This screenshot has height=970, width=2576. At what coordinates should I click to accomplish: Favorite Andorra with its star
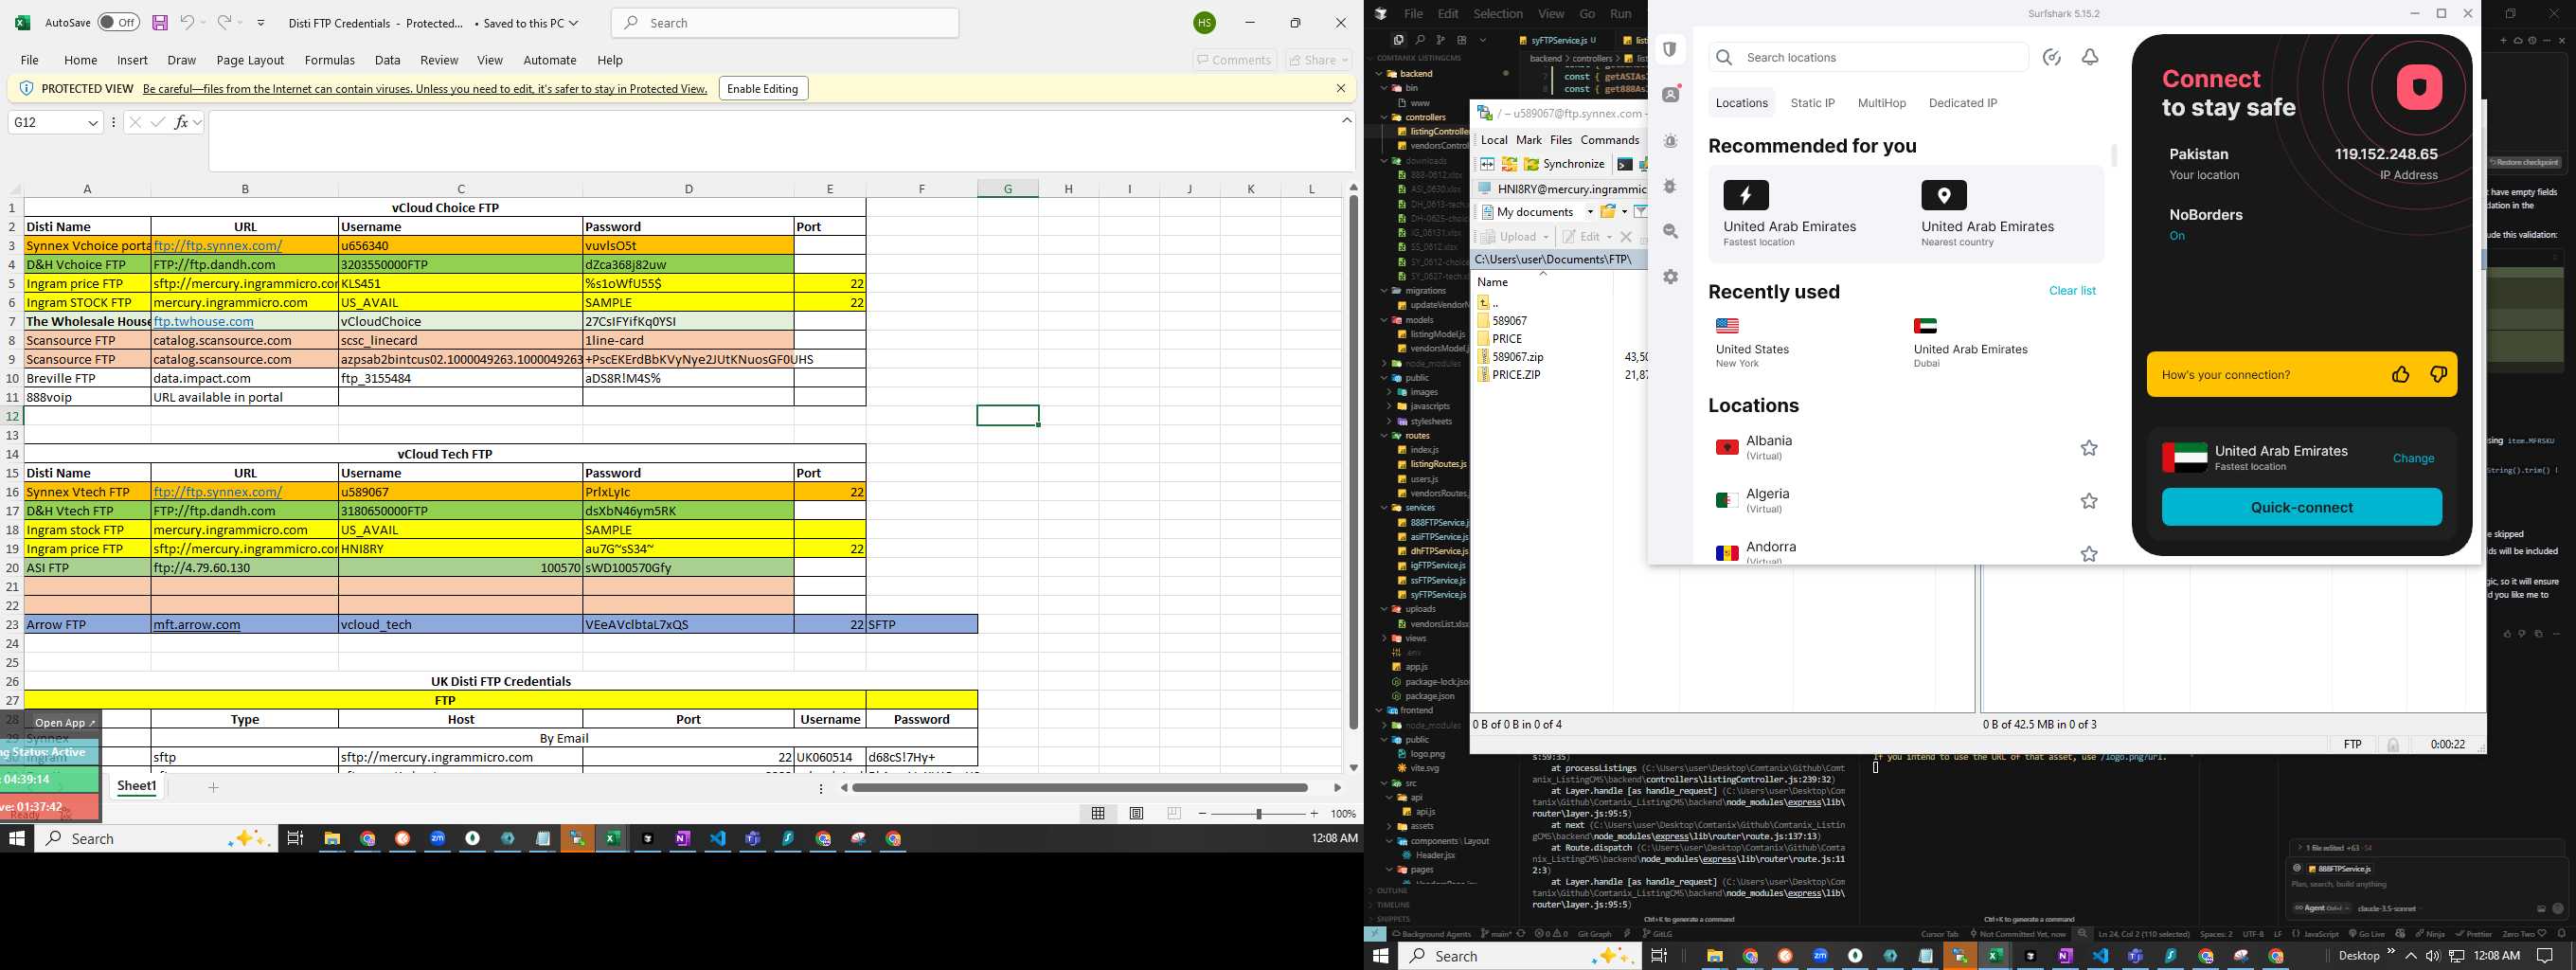point(2089,554)
